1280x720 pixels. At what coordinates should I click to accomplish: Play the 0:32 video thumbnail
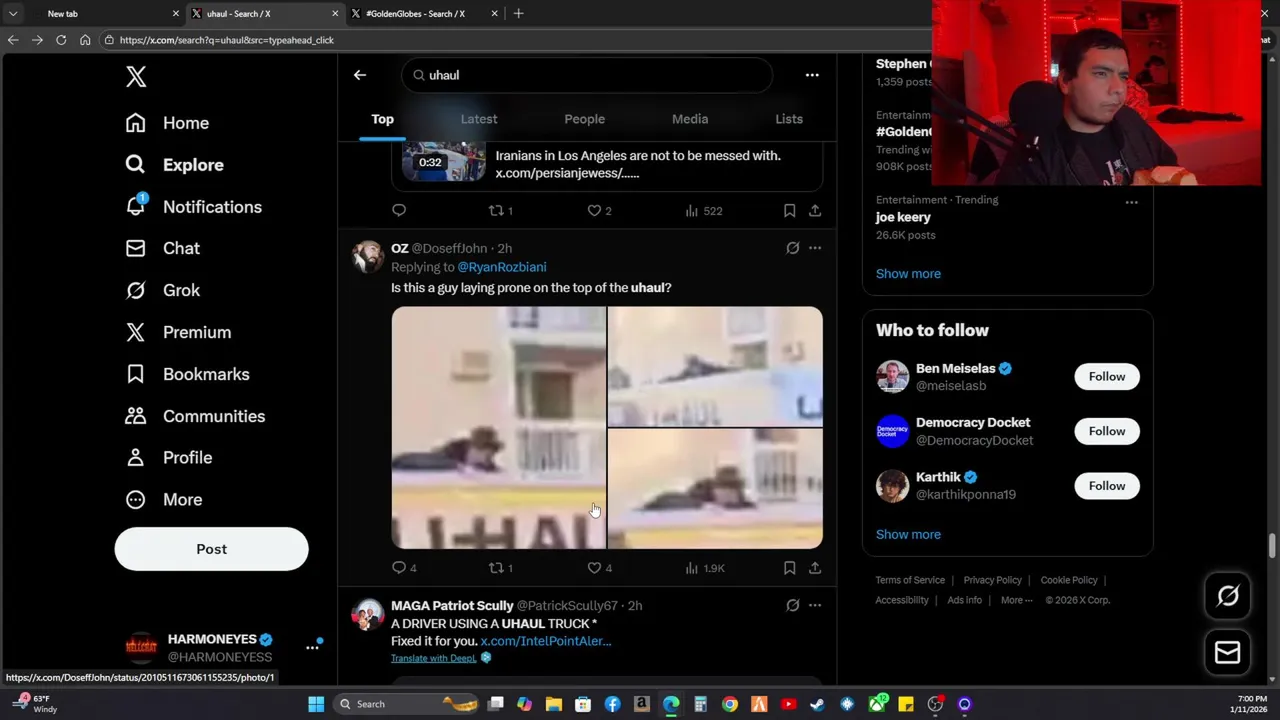click(444, 161)
